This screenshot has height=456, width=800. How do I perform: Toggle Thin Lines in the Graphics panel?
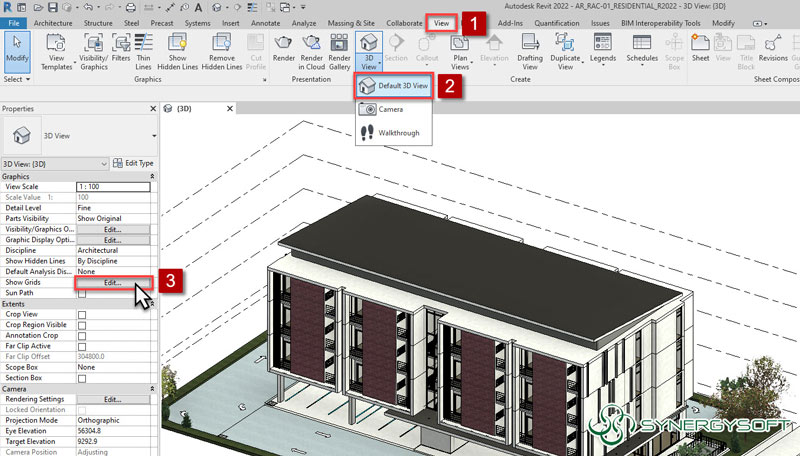[143, 52]
